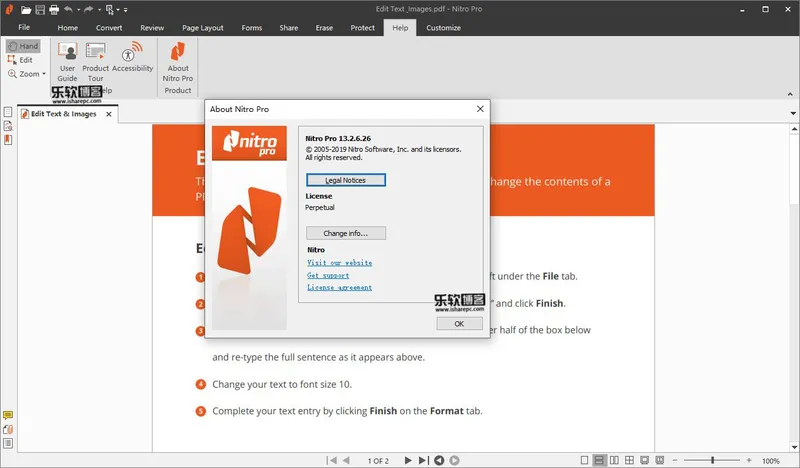This screenshot has height=468, width=800.
Task: Switch to the Review ribbon tab
Action: coord(152,28)
